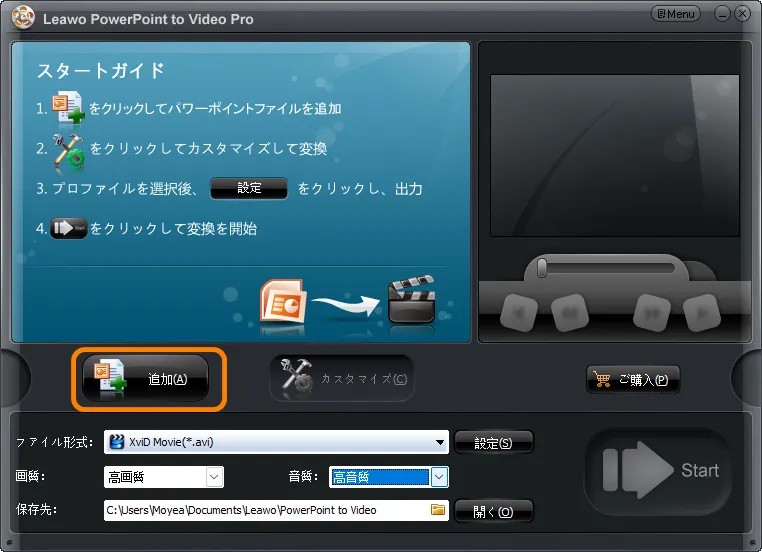Click the shopping cart icon on the purchase button
Image resolution: width=762 pixels, height=552 pixels.
coord(602,379)
